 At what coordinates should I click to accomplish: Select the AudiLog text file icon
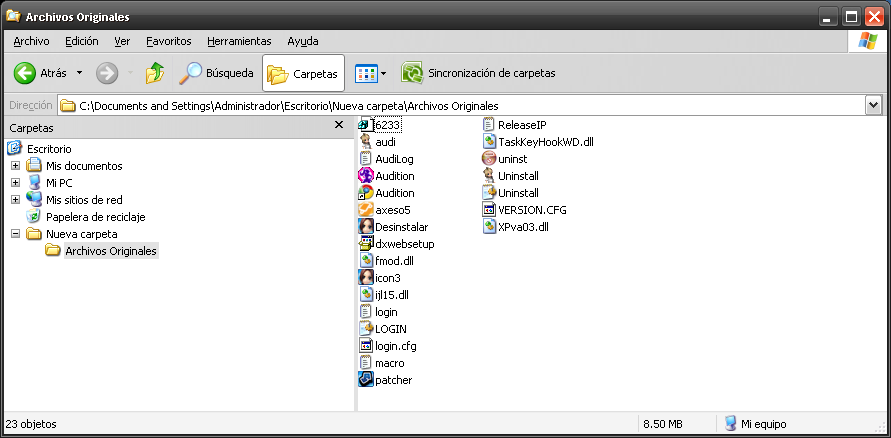tap(365, 158)
